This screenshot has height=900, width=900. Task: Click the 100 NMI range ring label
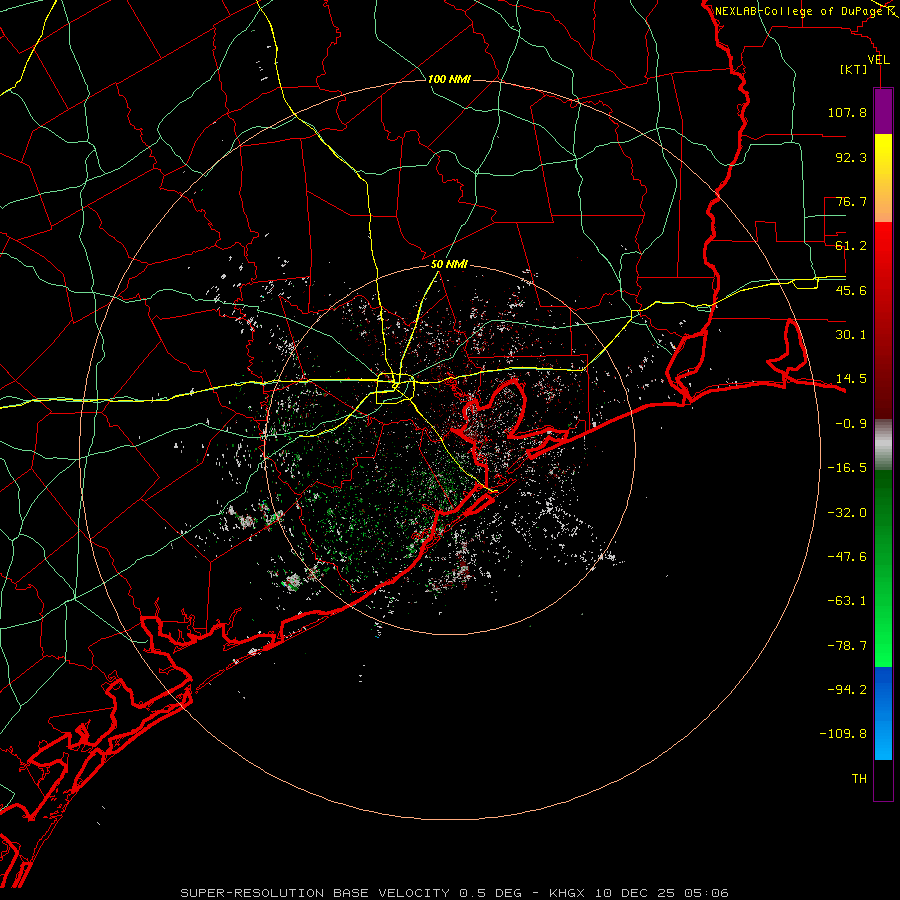click(449, 79)
